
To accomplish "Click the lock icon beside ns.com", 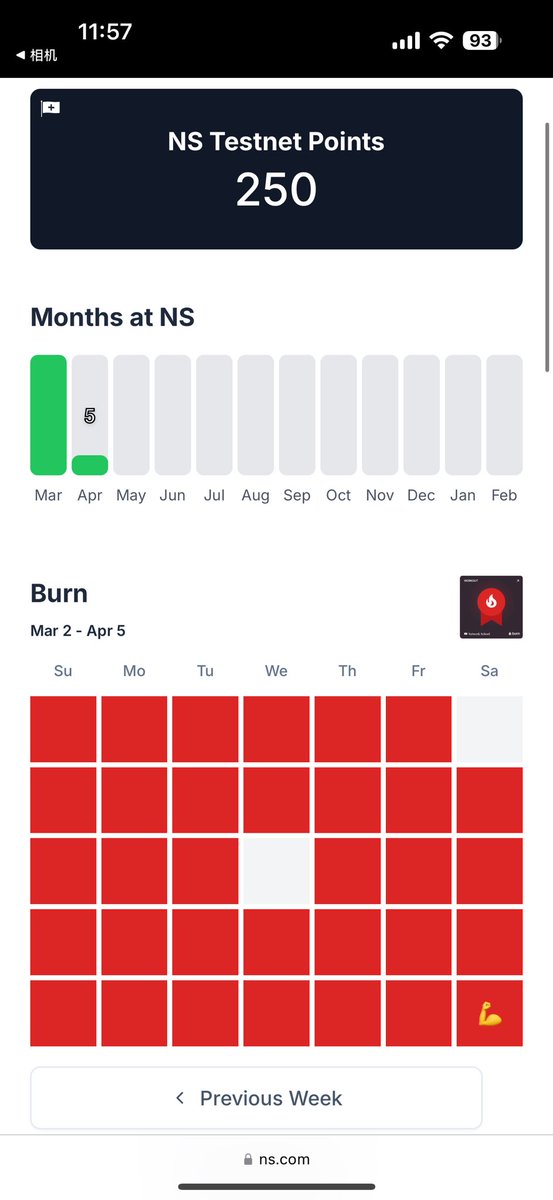I will tap(248, 1160).
